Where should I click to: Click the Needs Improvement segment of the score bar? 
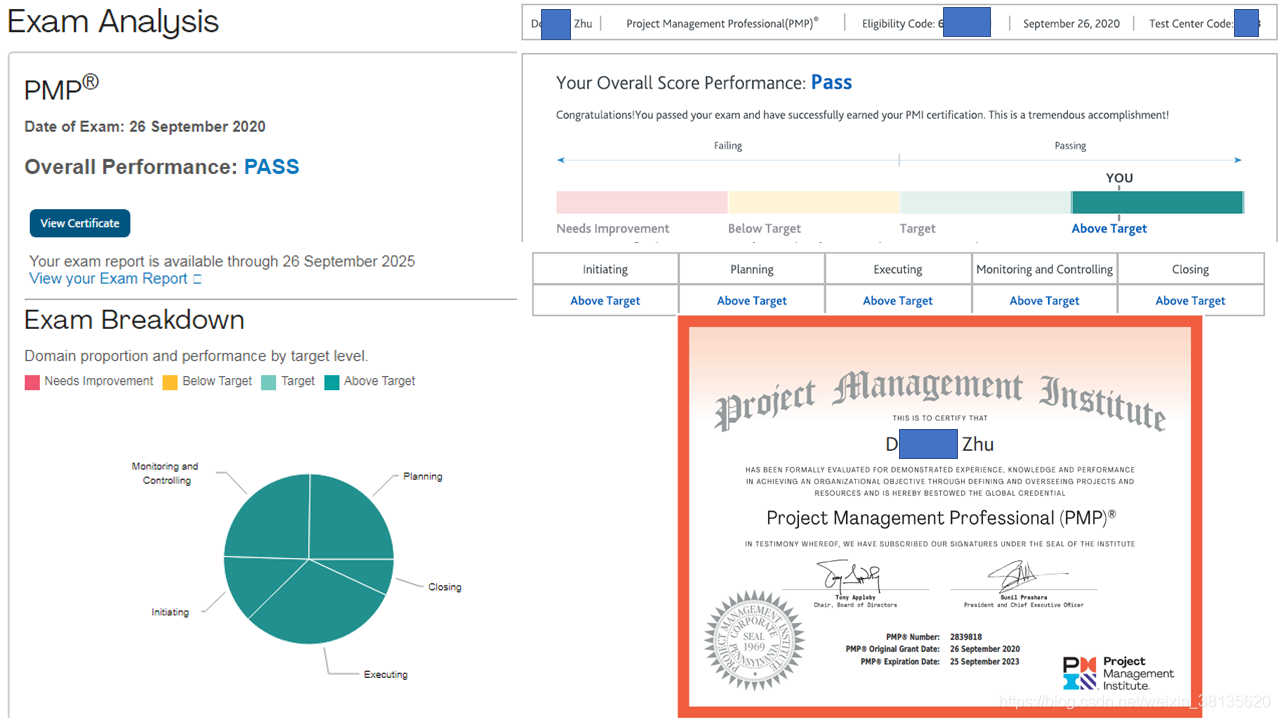pyautogui.click(x=641, y=202)
